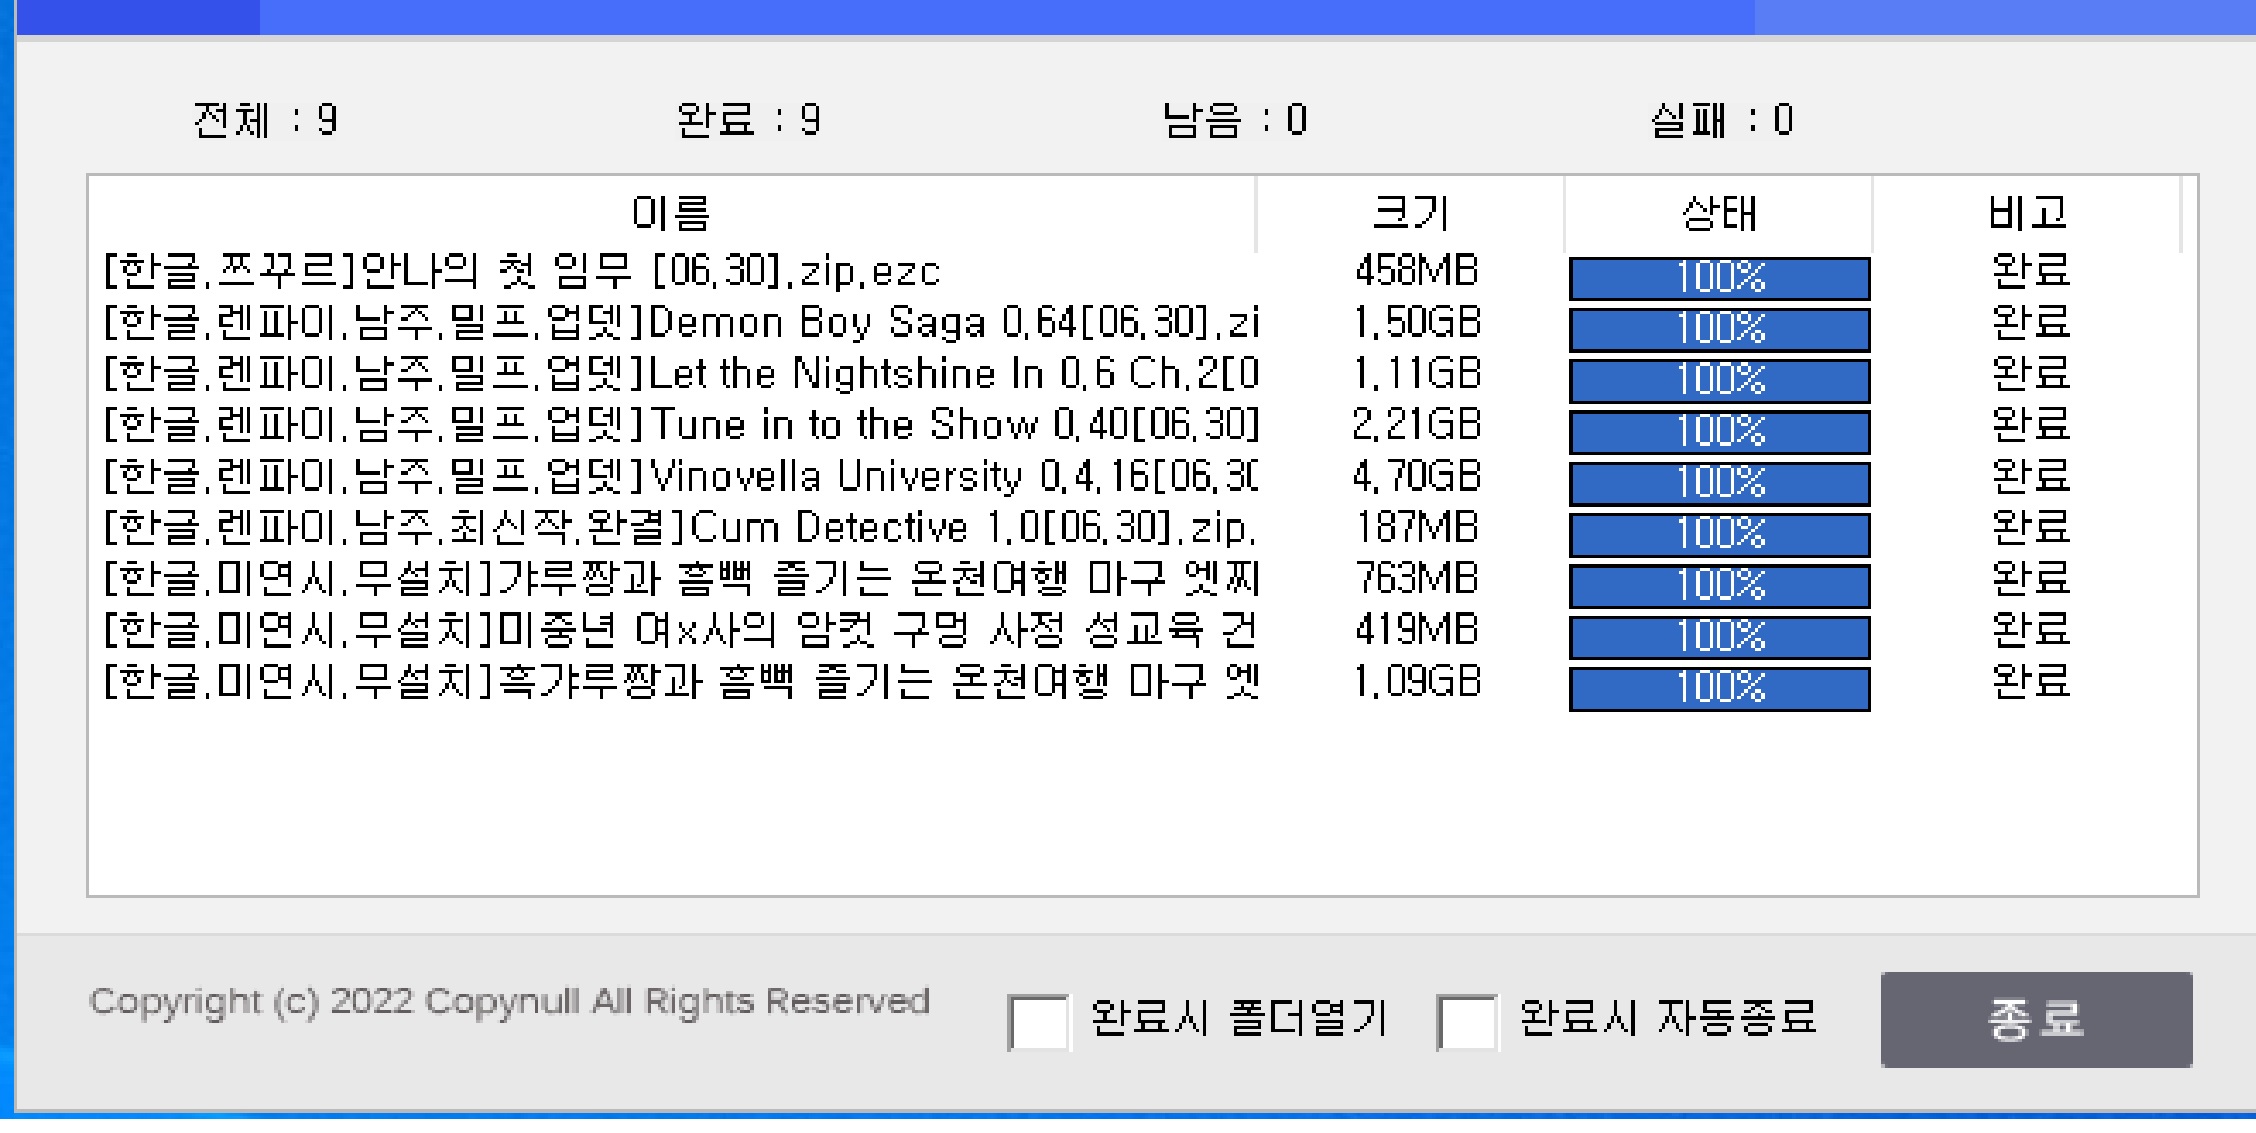Select the Vinovella University file row
This screenshot has height=1133, width=2256.
680,477
